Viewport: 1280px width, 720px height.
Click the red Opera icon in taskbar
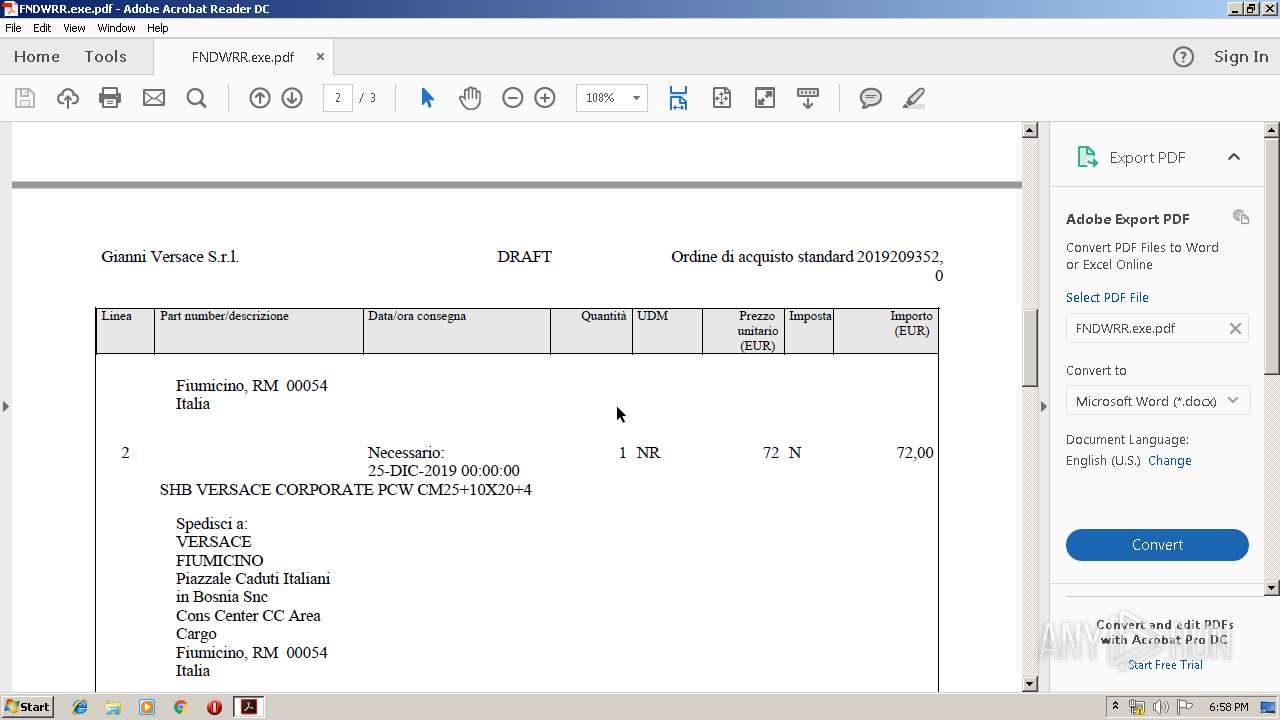[x=214, y=707]
